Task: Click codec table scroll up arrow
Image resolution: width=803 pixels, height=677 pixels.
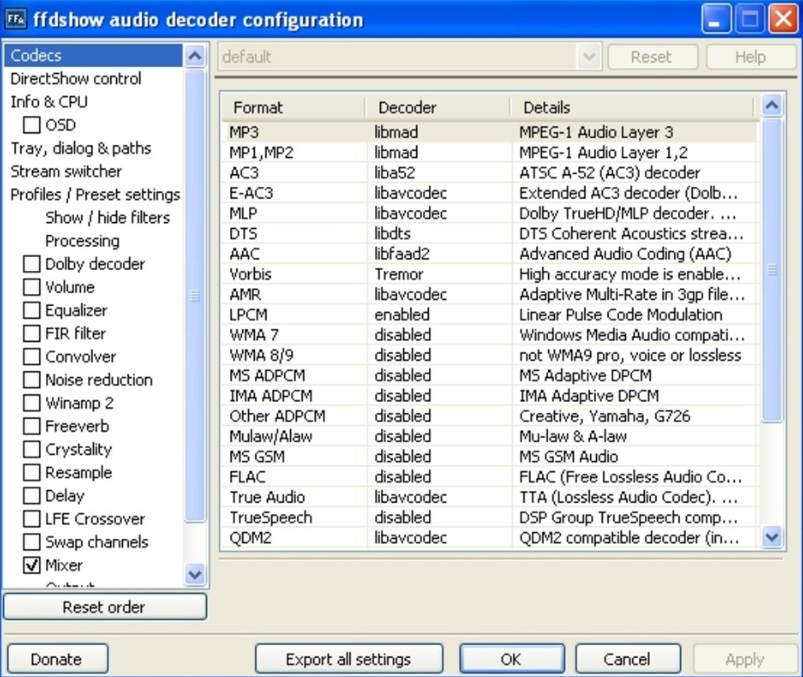Action: 771,105
